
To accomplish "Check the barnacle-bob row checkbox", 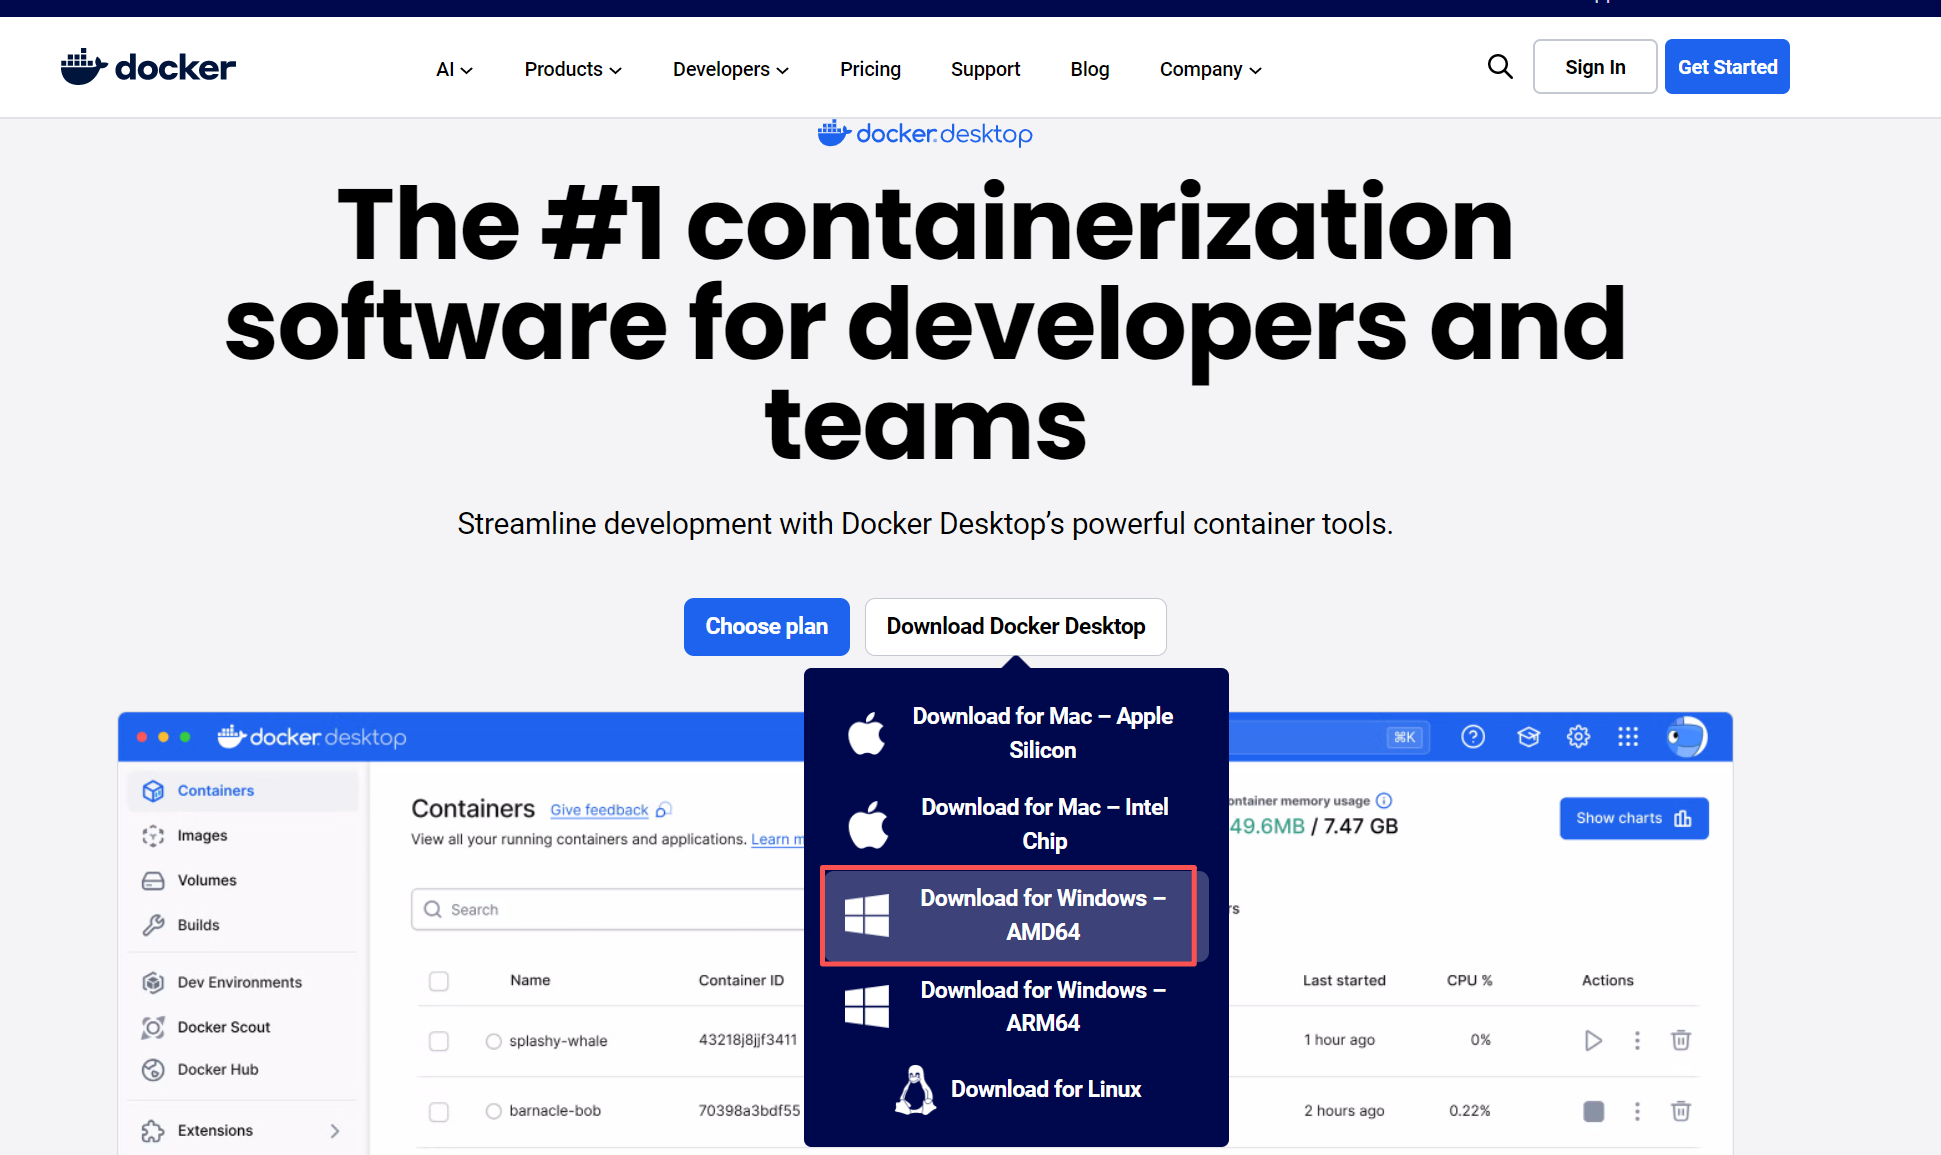I will click(438, 1111).
